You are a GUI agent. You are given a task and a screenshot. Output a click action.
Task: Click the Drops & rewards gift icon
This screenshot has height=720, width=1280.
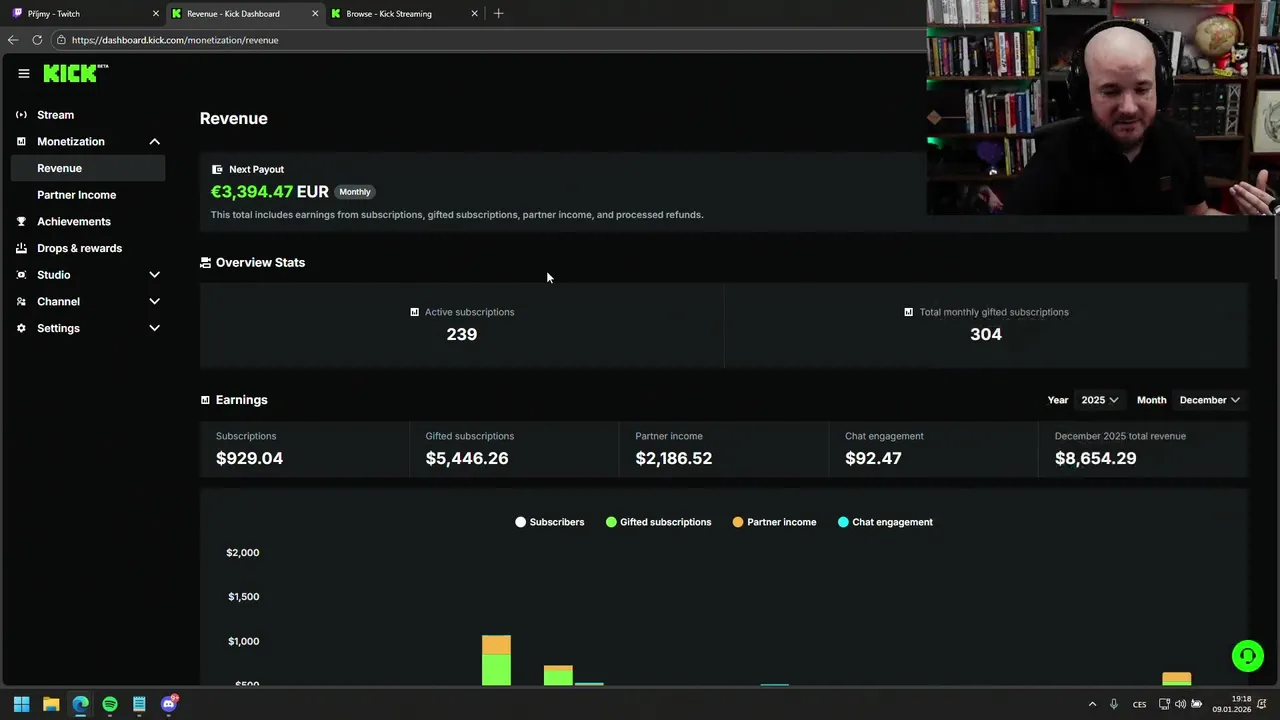21,248
